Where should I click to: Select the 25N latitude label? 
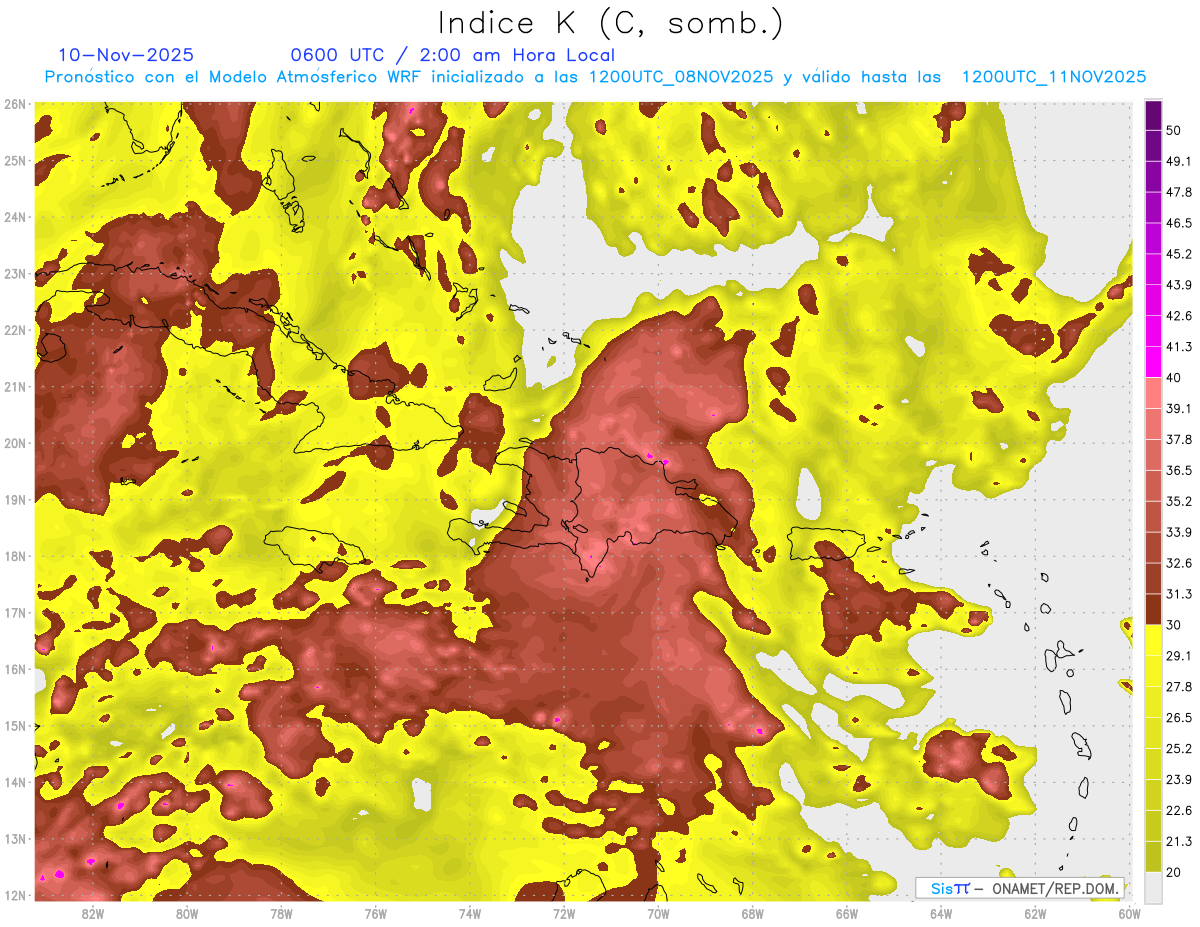click(14, 160)
